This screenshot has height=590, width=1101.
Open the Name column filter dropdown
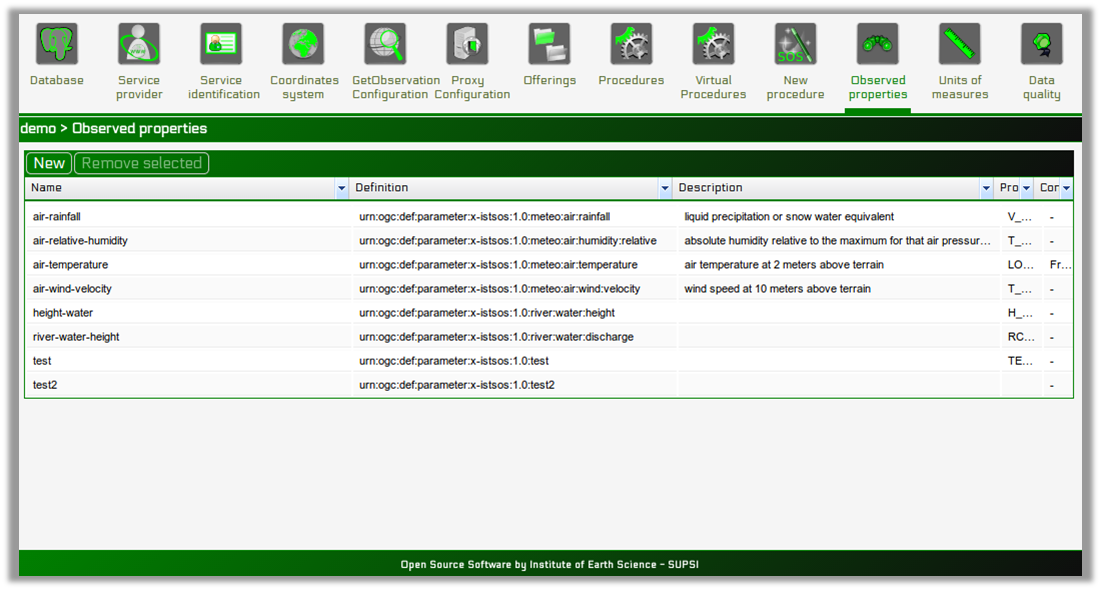tap(341, 188)
